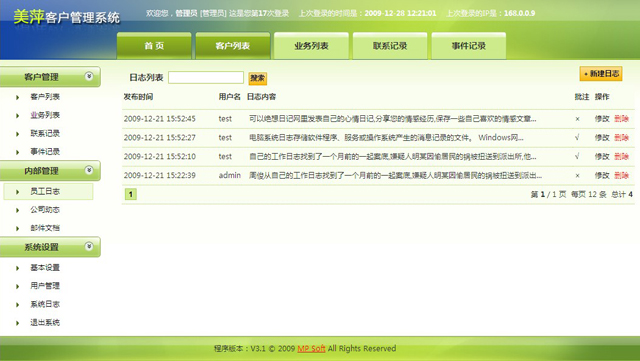This screenshot has height=361, width=640.
Task: Click the 新增日志 button
Action: point(601,74)
